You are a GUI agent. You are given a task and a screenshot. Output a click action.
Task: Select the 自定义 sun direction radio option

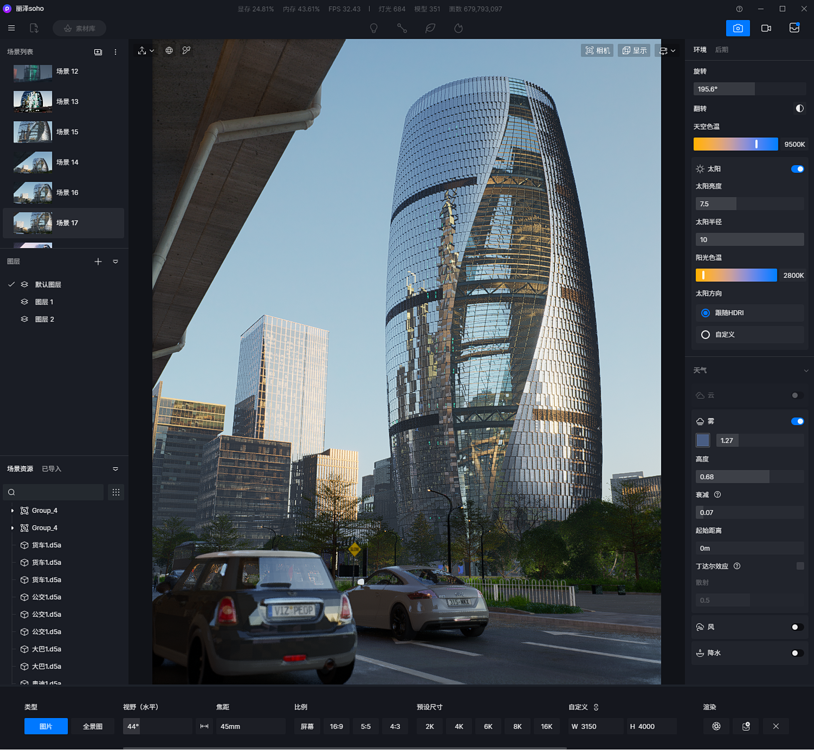pyautogui.click(x=706, y=335)
